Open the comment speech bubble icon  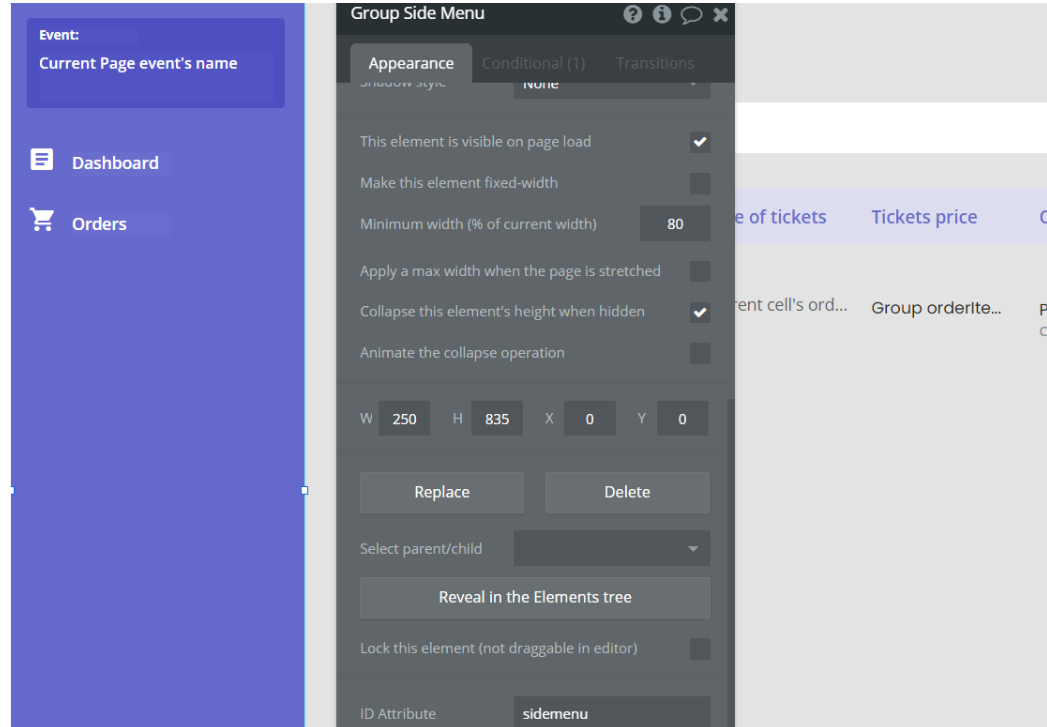click(691, 15)
